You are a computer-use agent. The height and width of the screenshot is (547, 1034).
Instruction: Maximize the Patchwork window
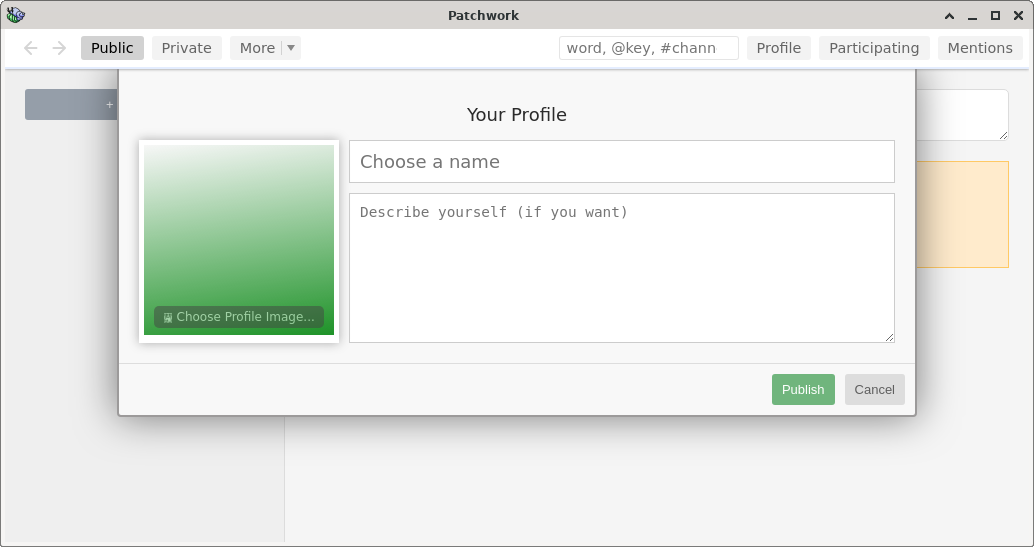click(x=996, y=15)
